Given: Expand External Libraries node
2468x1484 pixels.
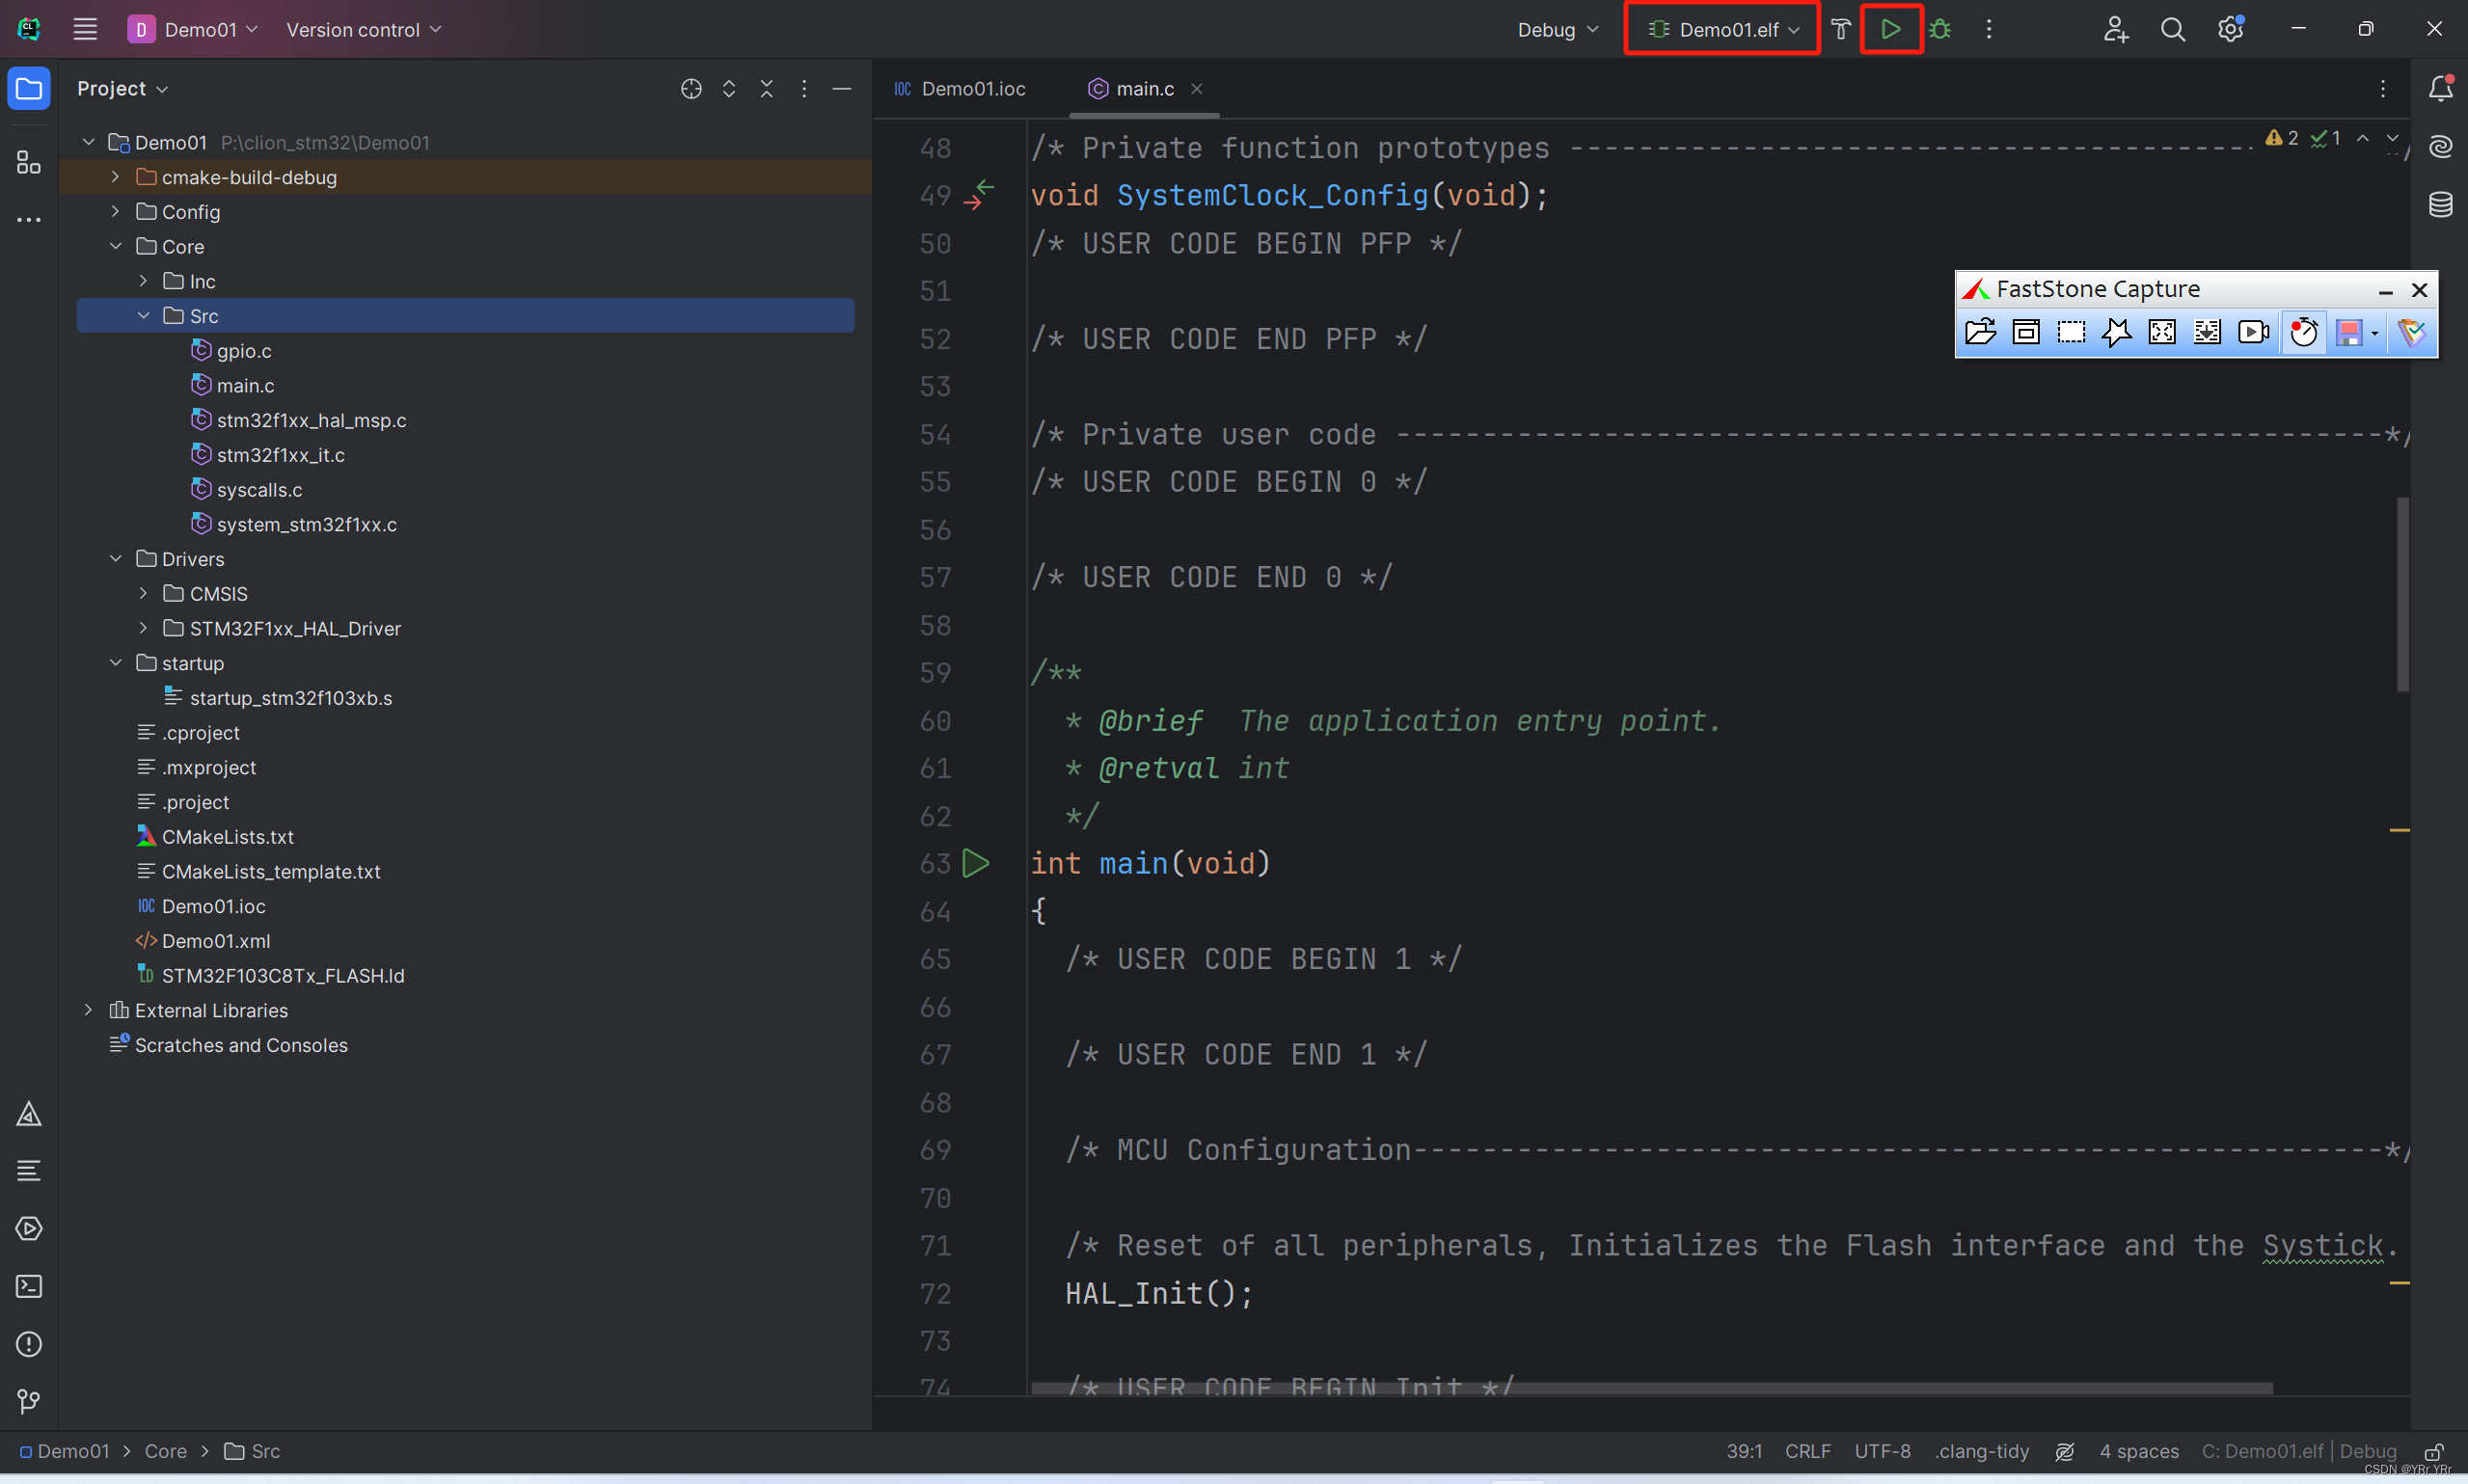Looking at the screenshot, I should [x=89, y=1010].
